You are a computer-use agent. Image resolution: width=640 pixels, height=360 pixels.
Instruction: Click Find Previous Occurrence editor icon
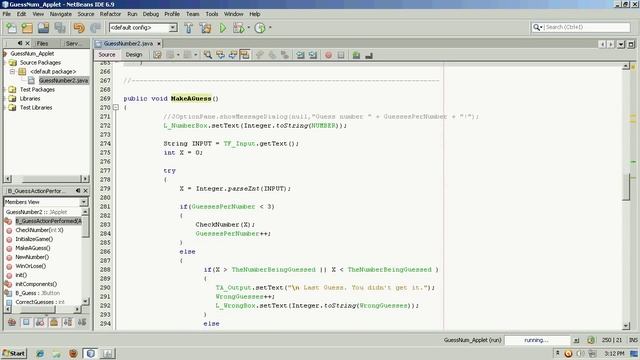click(x=220, y=55)
